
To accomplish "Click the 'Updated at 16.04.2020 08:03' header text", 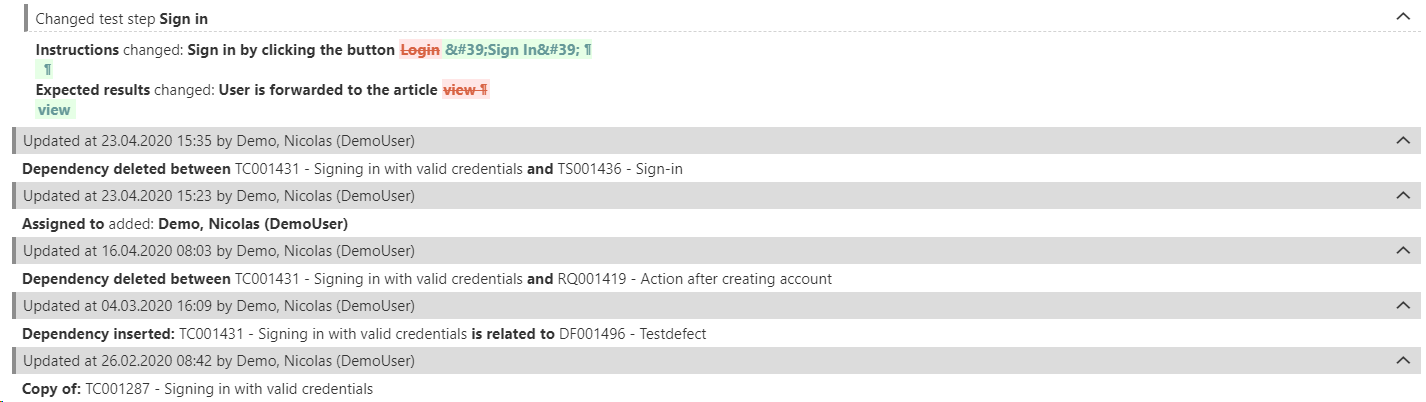I will point(219,251).
